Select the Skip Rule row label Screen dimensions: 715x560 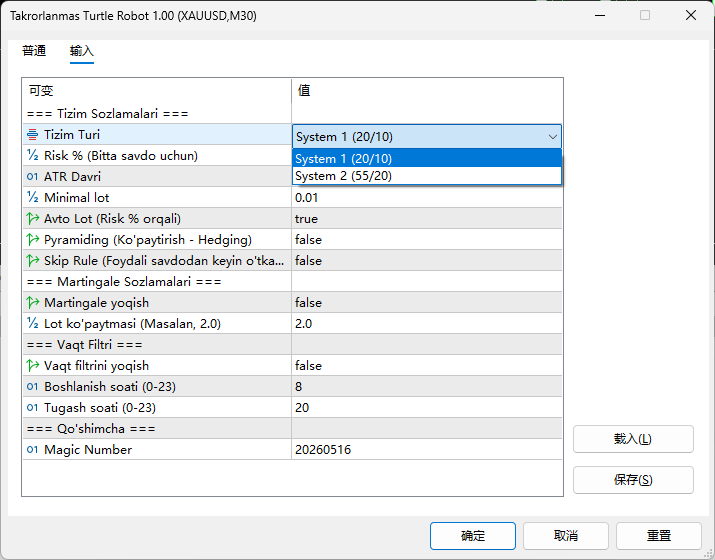(x=164, y=260)
